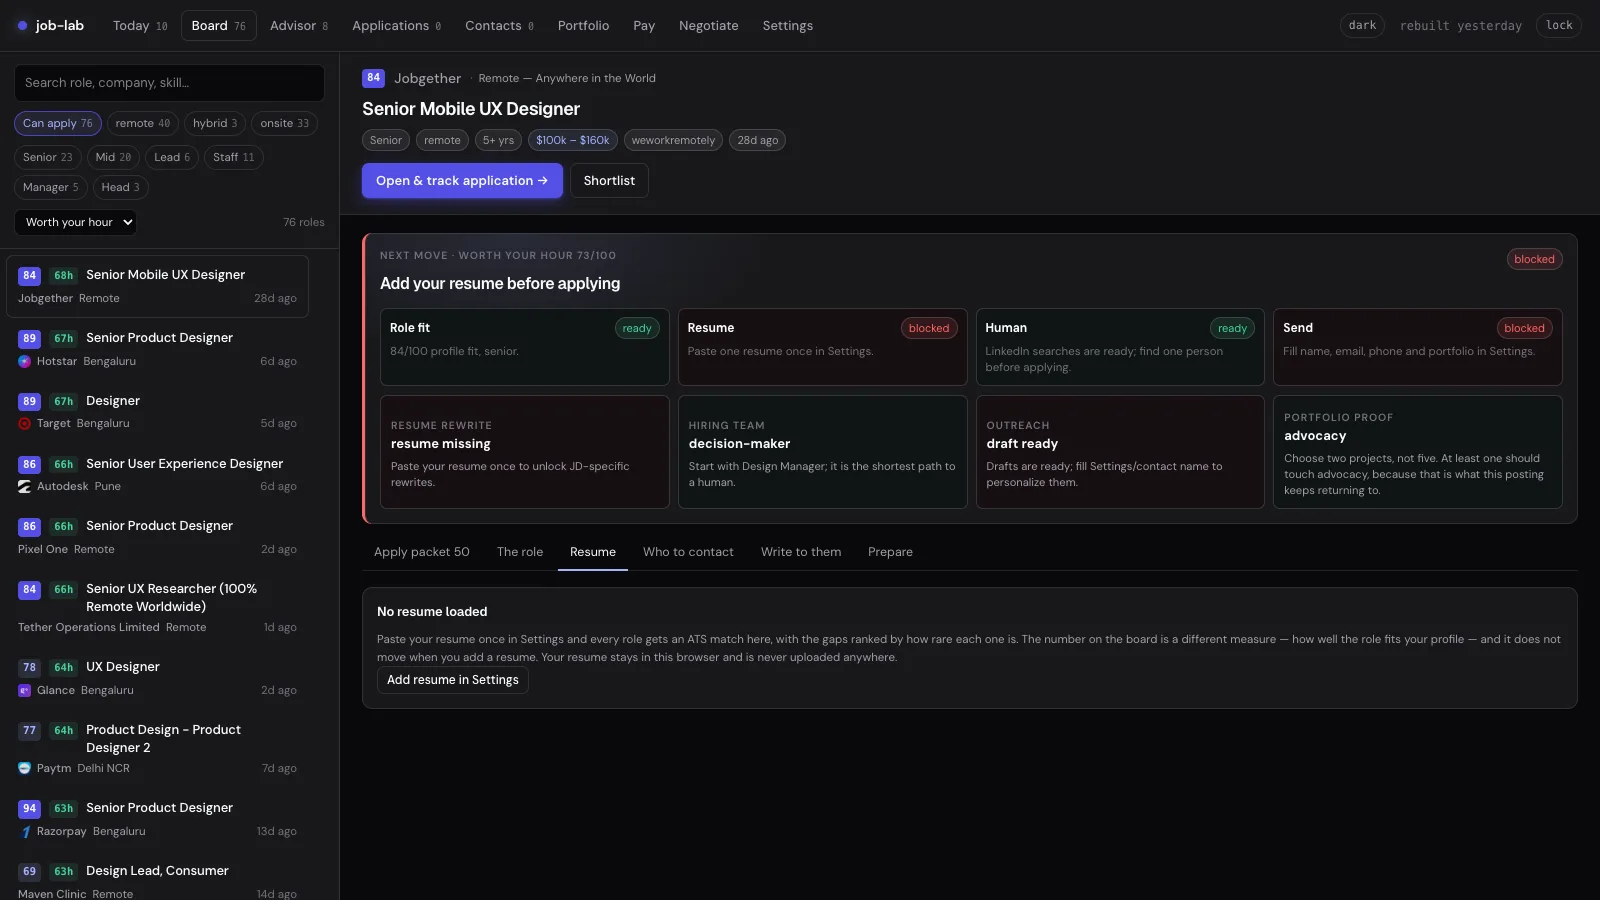Toggle the Manager 5 level filter
The width and height of the screenshot is (1600, 900).
tap(50, 187)
